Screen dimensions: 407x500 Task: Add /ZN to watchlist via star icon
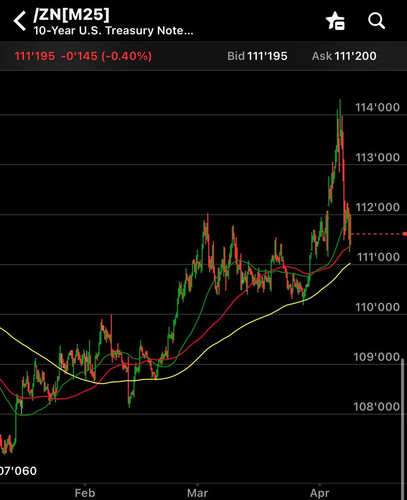tap(335, 21)
